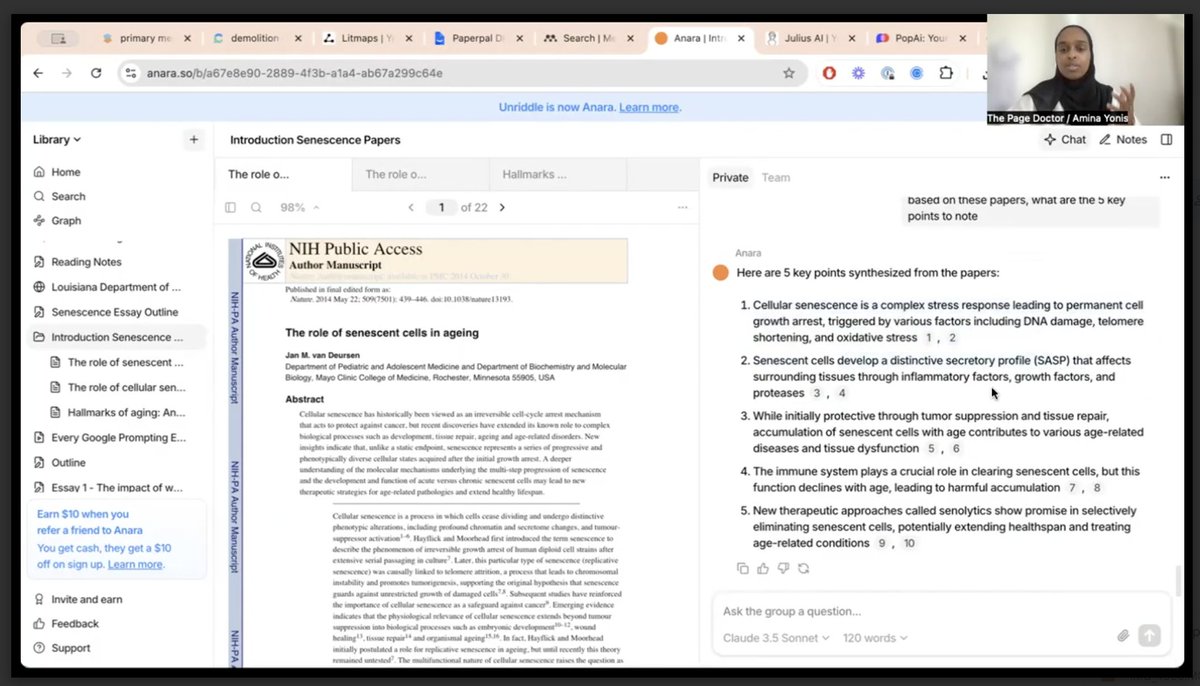The height and width of the screenshot is (686, 1200).
Task: Open the Claude 3.5 Sonnet model dropdown
Action: coord(776,638)
